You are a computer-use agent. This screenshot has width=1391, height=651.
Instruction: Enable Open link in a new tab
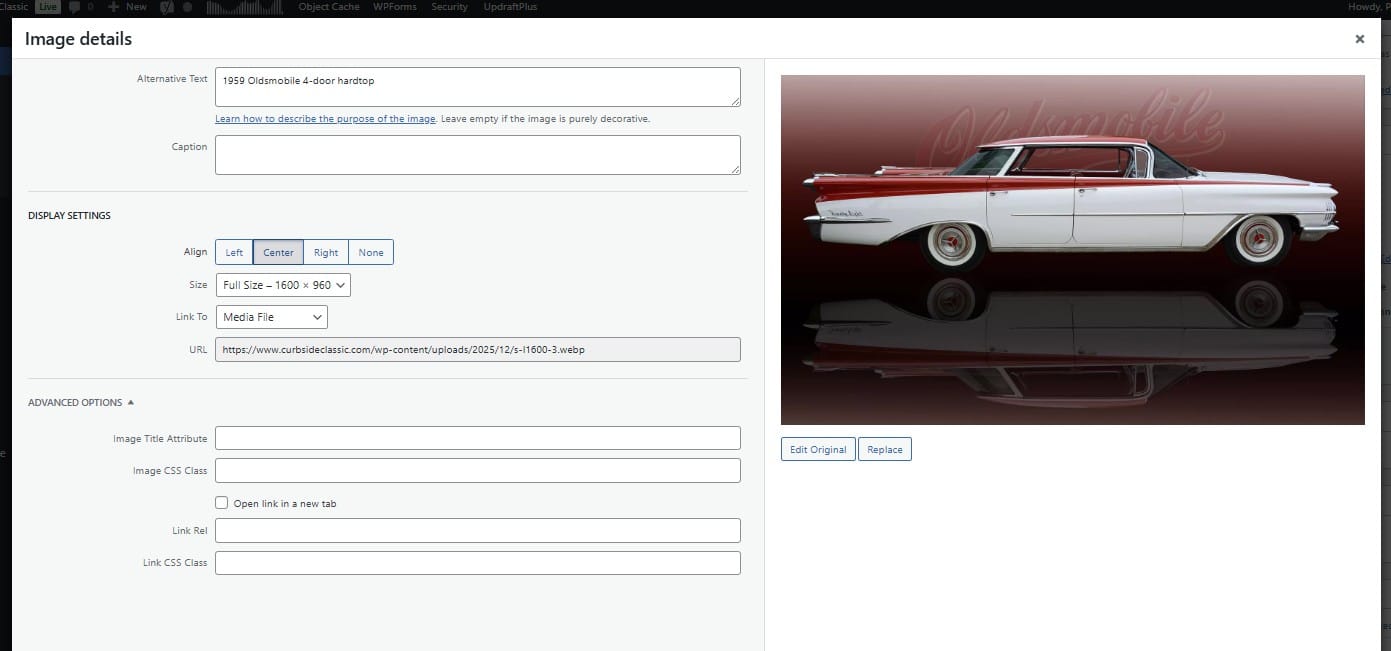(222, 503)
